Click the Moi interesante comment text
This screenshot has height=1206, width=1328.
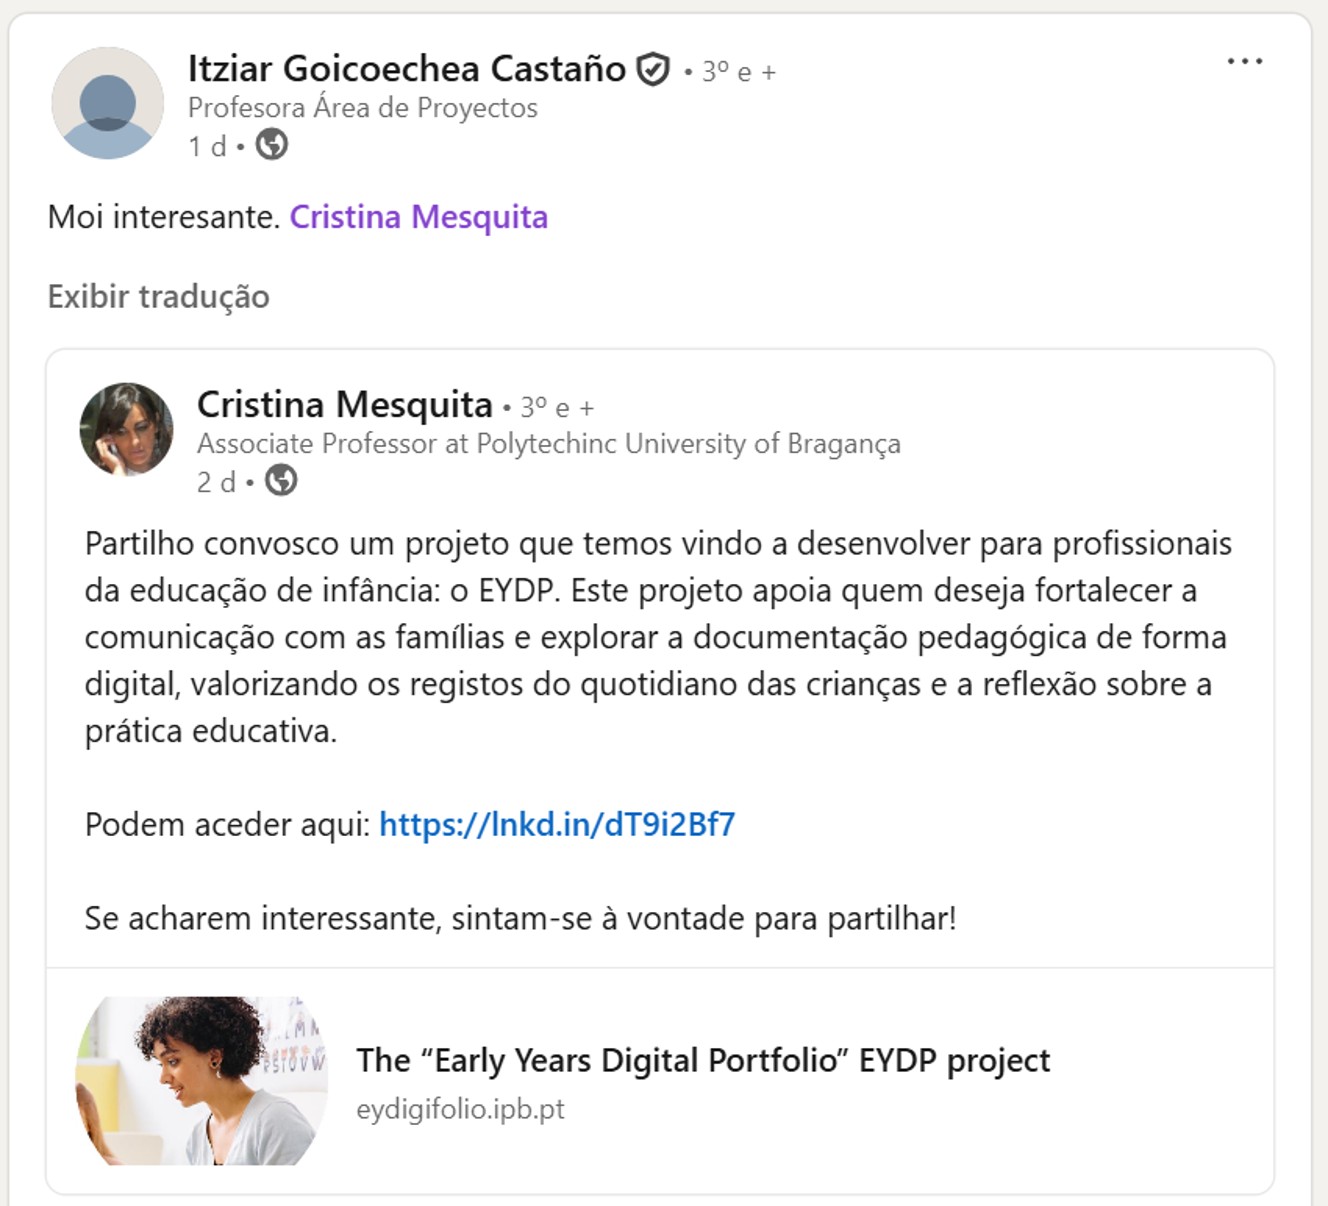(163, 217)
